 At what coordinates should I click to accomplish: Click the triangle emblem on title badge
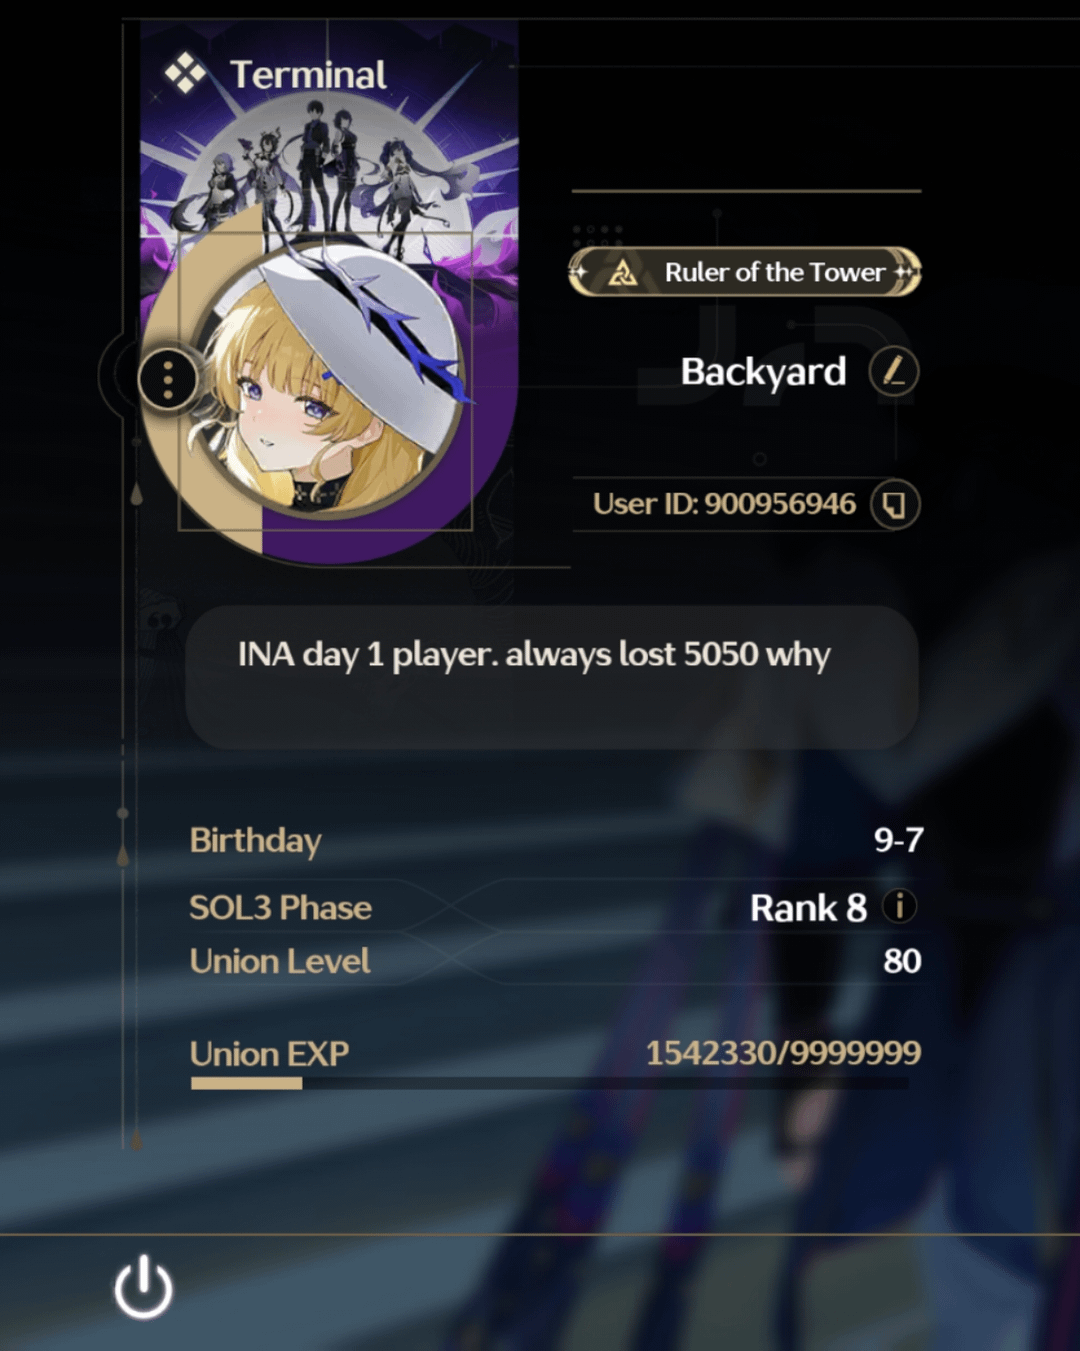click(622, 272)
